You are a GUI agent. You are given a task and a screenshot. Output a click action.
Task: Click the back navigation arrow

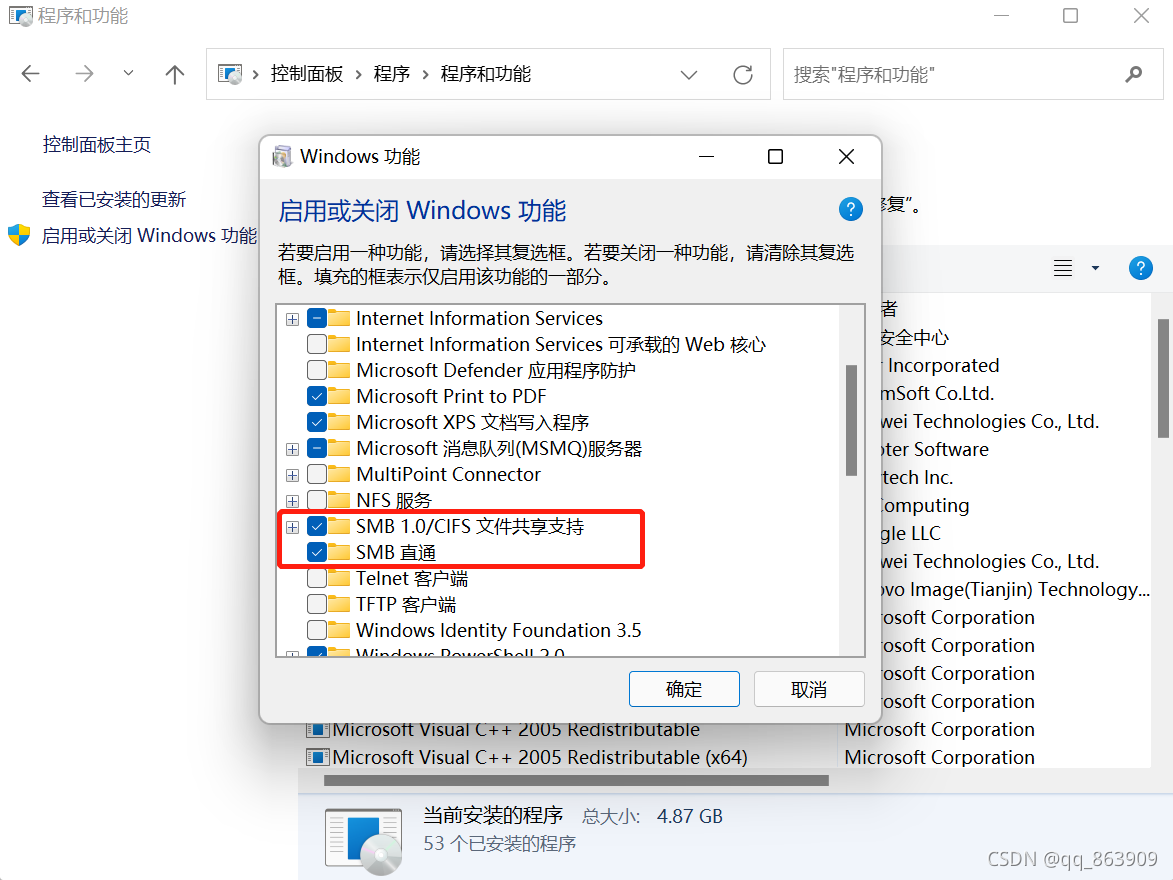(31, 73)
